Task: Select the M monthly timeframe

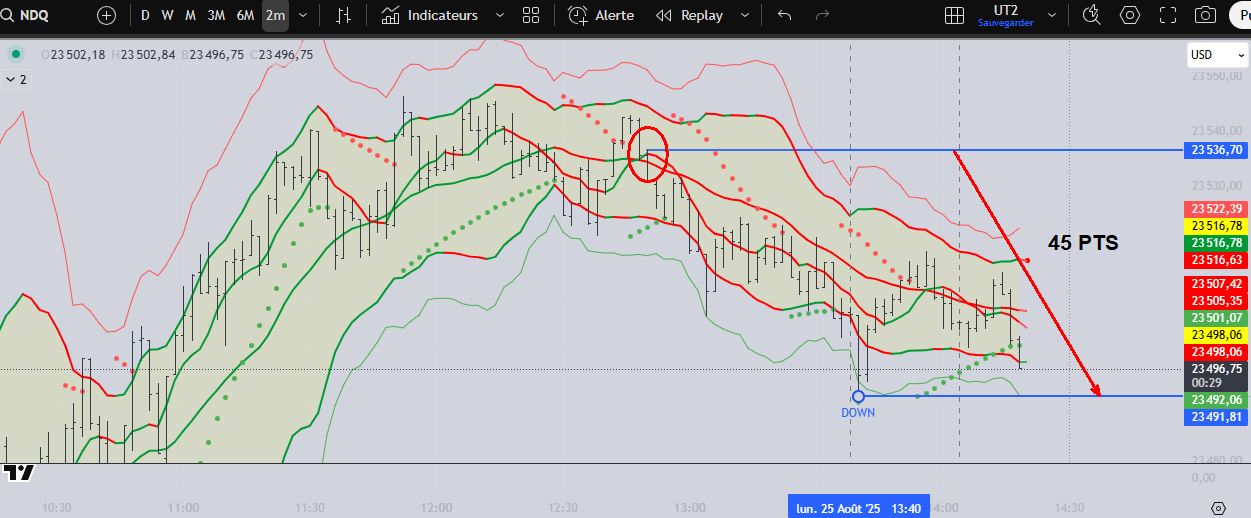Action: [x=190, y=15]
